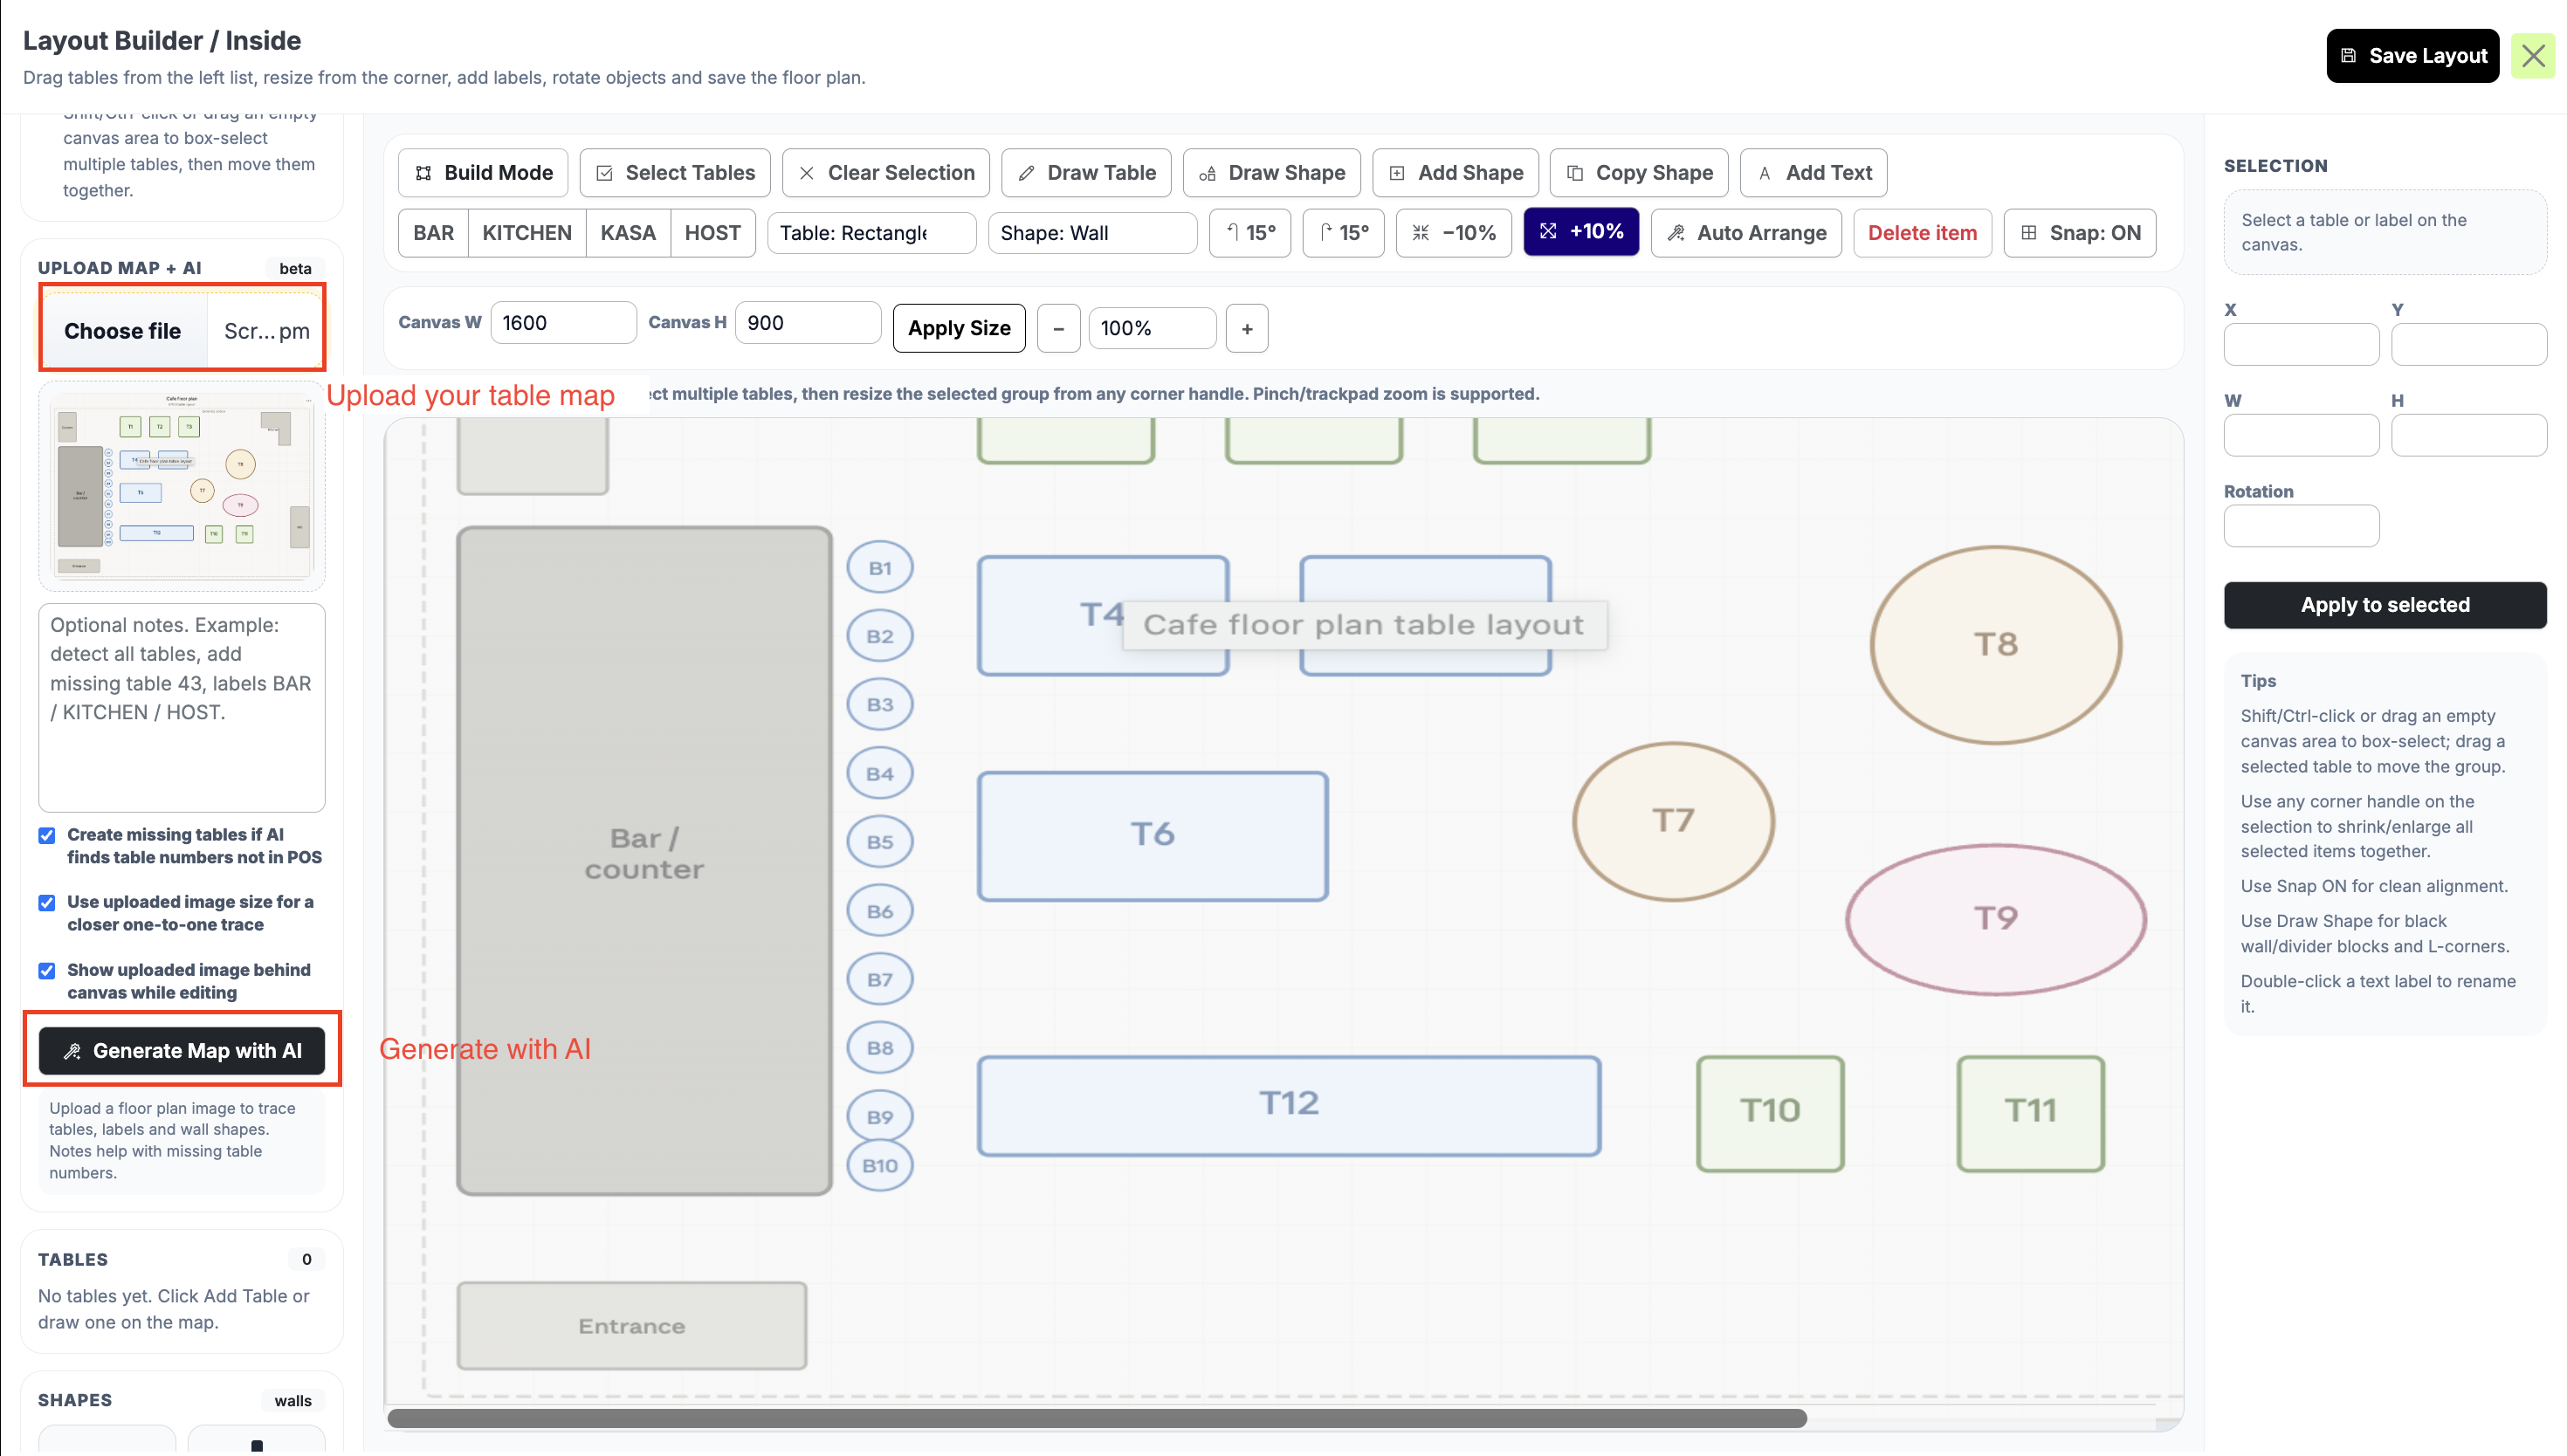The image size is (2567, 1456).
Task: Select oval table T9 on canvas
Action: [x=1996, y=919]
